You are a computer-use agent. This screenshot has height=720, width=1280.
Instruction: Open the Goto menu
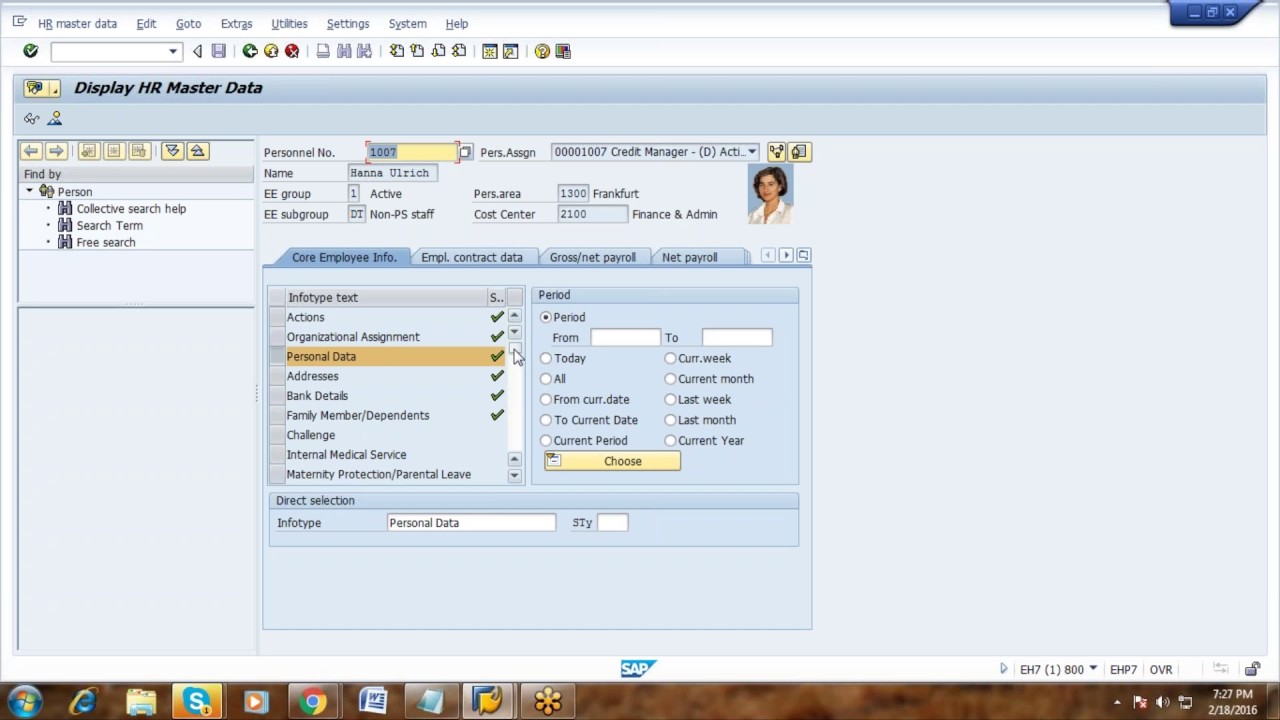(188, 23)
